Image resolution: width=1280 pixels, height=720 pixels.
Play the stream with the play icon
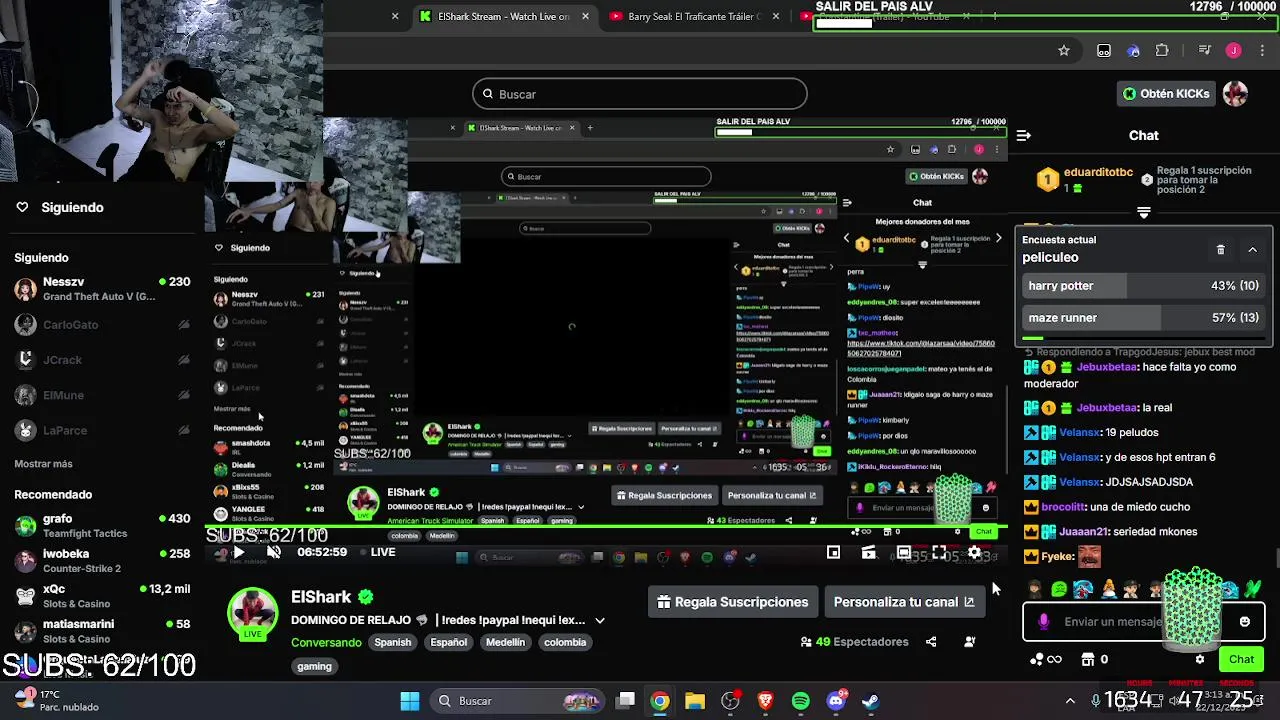pos(238,552)
